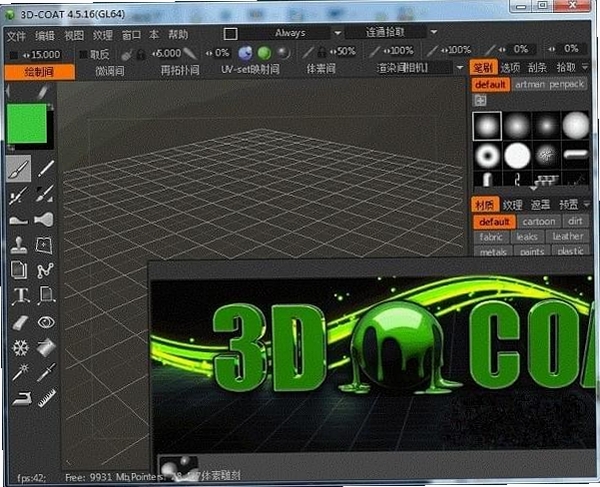The height and width of the screenshot is (487, 600).
Task: Select the paintbrush tool in left toolbar
Action: (19, 169)
